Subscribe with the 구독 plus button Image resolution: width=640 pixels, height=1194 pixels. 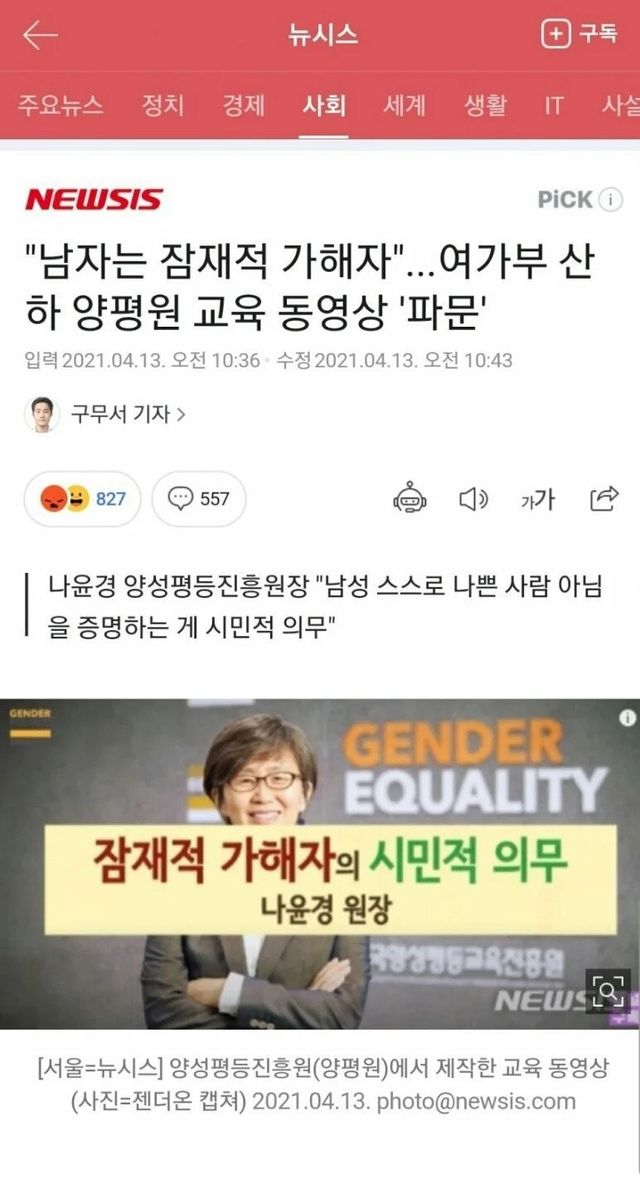(579, 34)
